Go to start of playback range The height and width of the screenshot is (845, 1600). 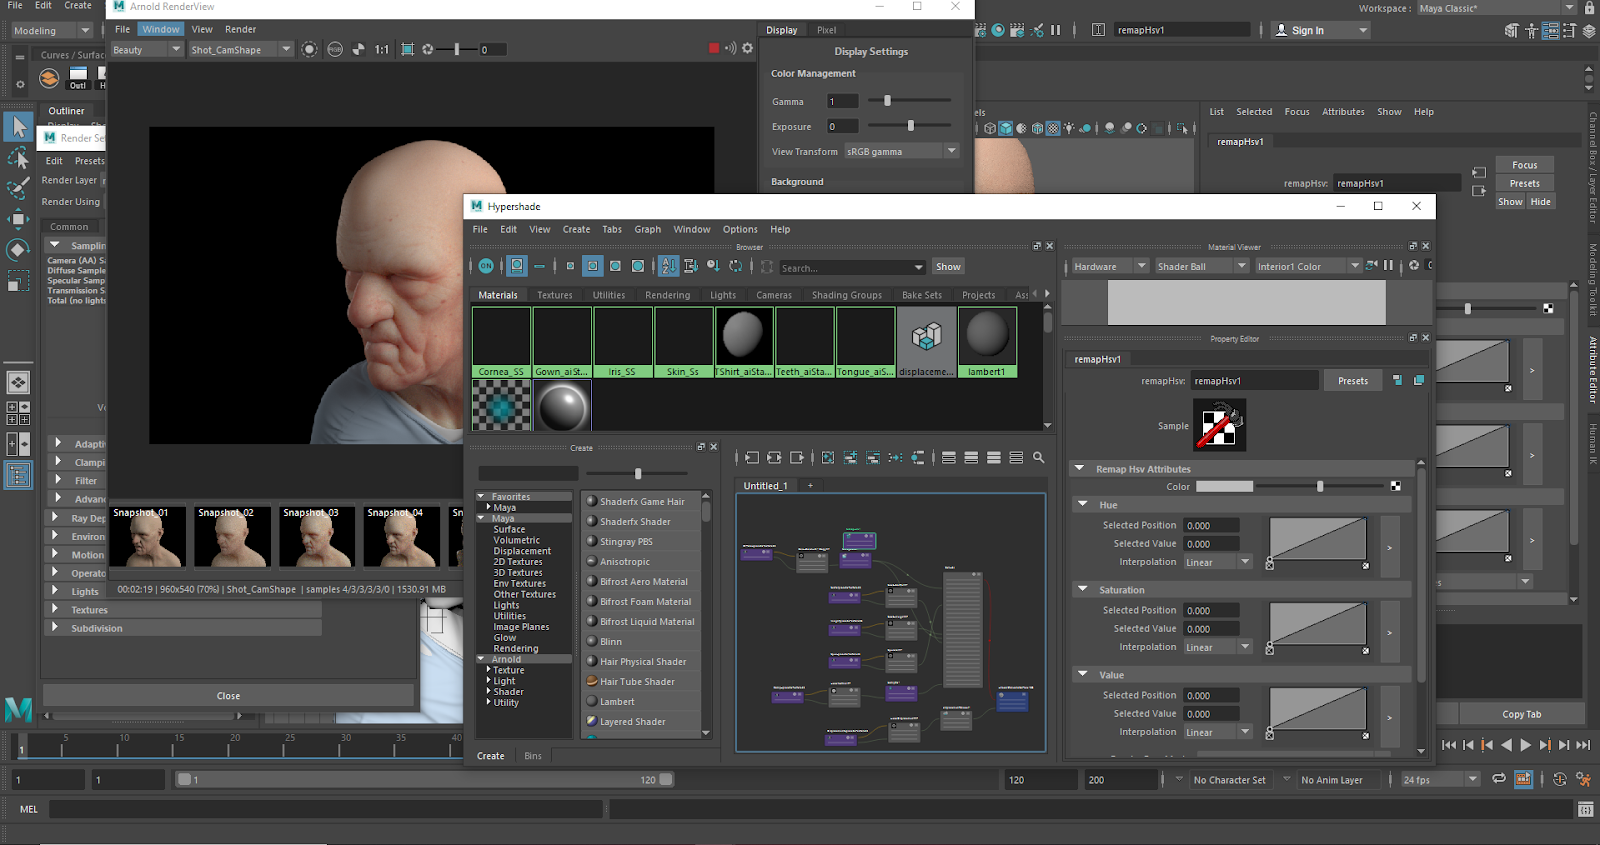(1449, 744)
